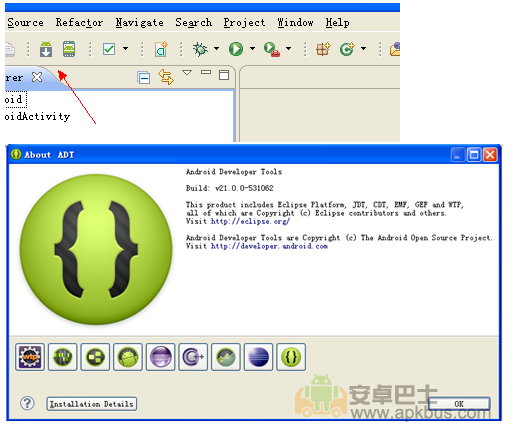Click the green waveform feature icon button
Viewport: 514px width, 437px height.
pos(63,357)
